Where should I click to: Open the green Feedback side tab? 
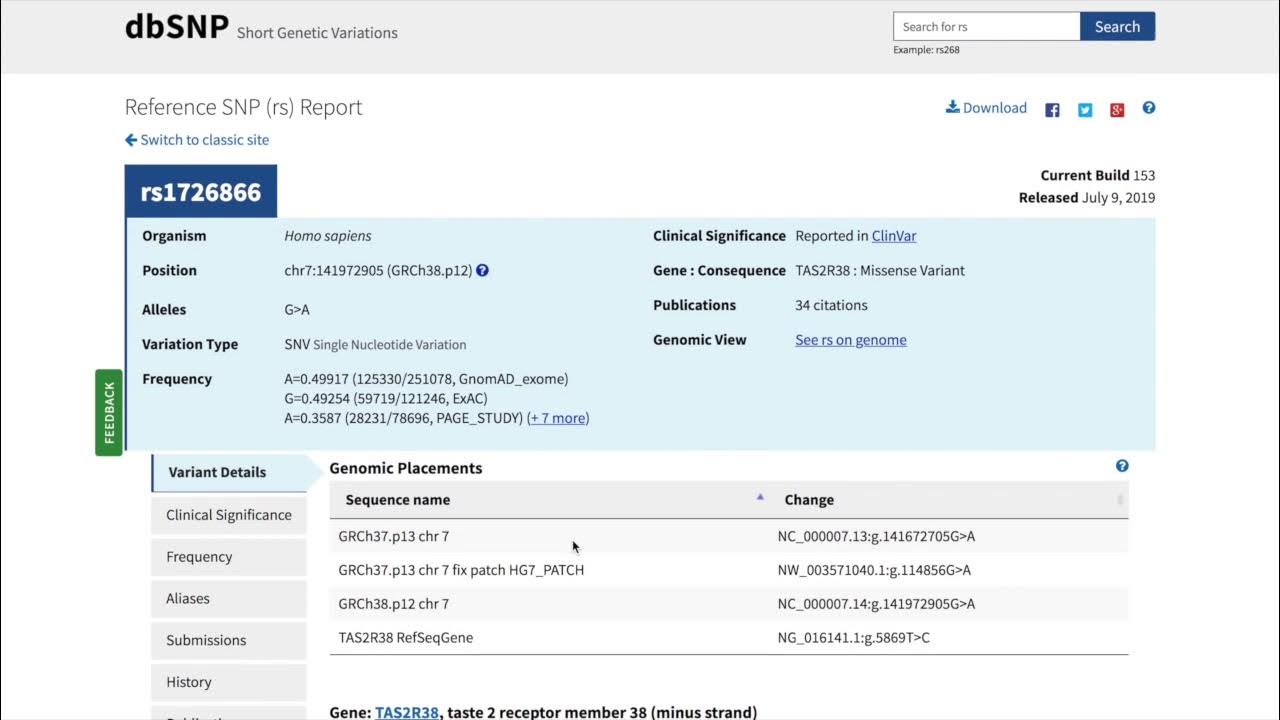pos(109,412)
